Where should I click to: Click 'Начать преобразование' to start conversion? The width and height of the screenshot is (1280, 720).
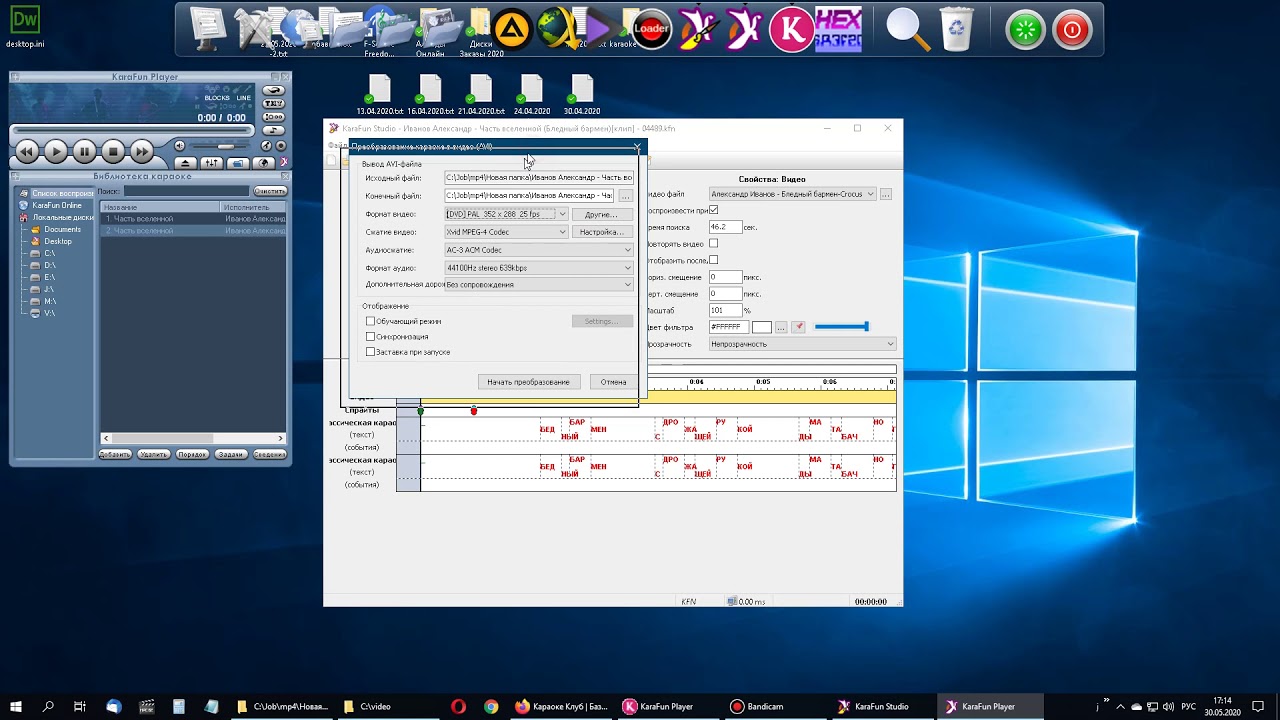pos(528,382)
